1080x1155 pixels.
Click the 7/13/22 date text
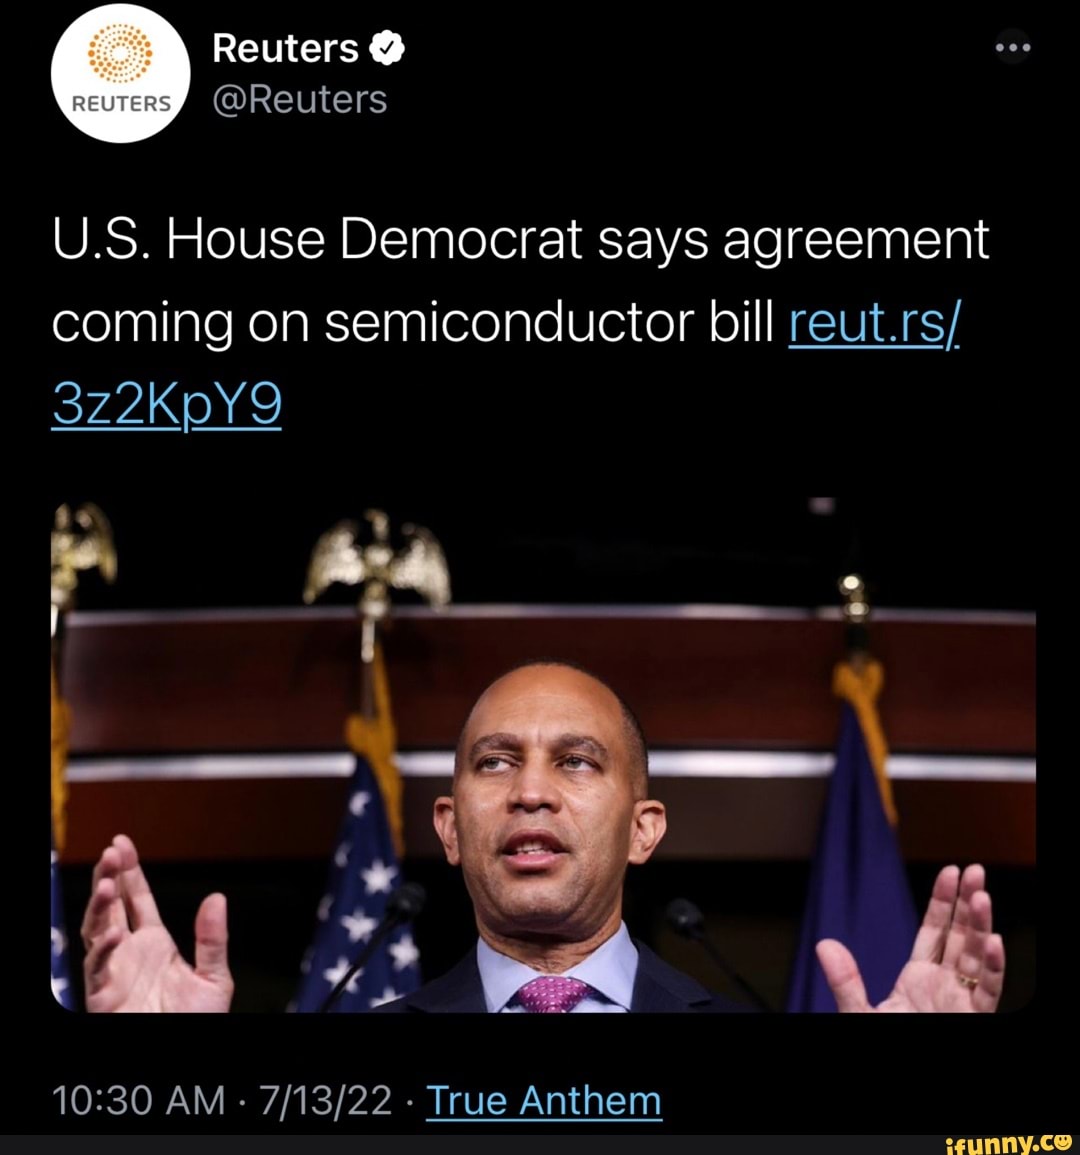click(325, 1101)
